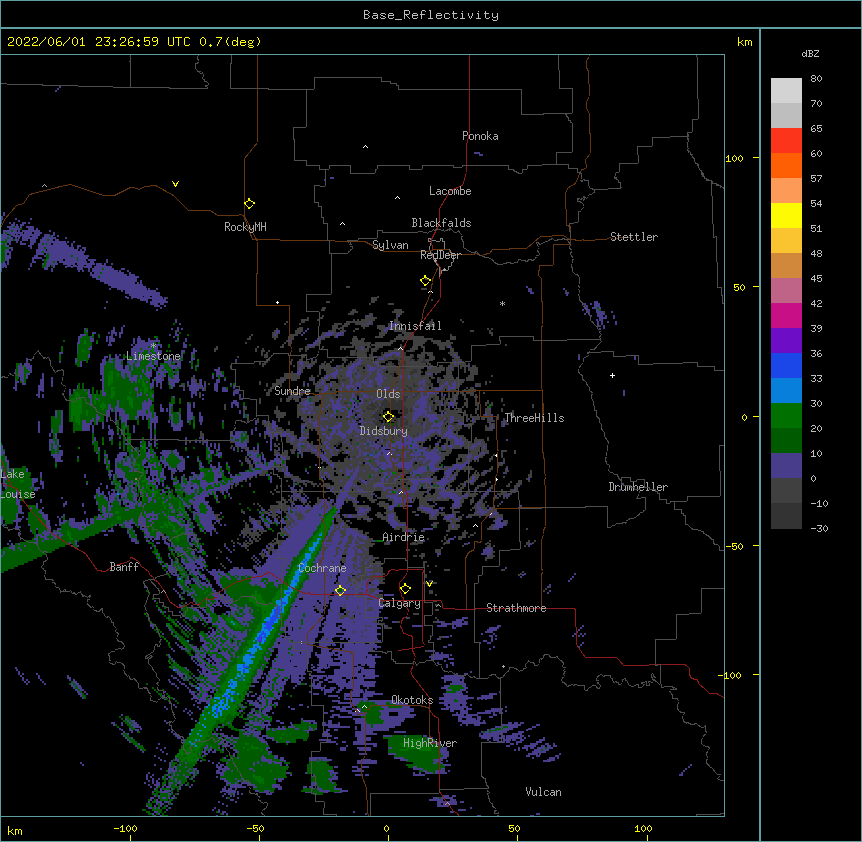This screenshot has height=842, width=862.
Task: Click the Ponoka city label
Action: pos(480,136)
